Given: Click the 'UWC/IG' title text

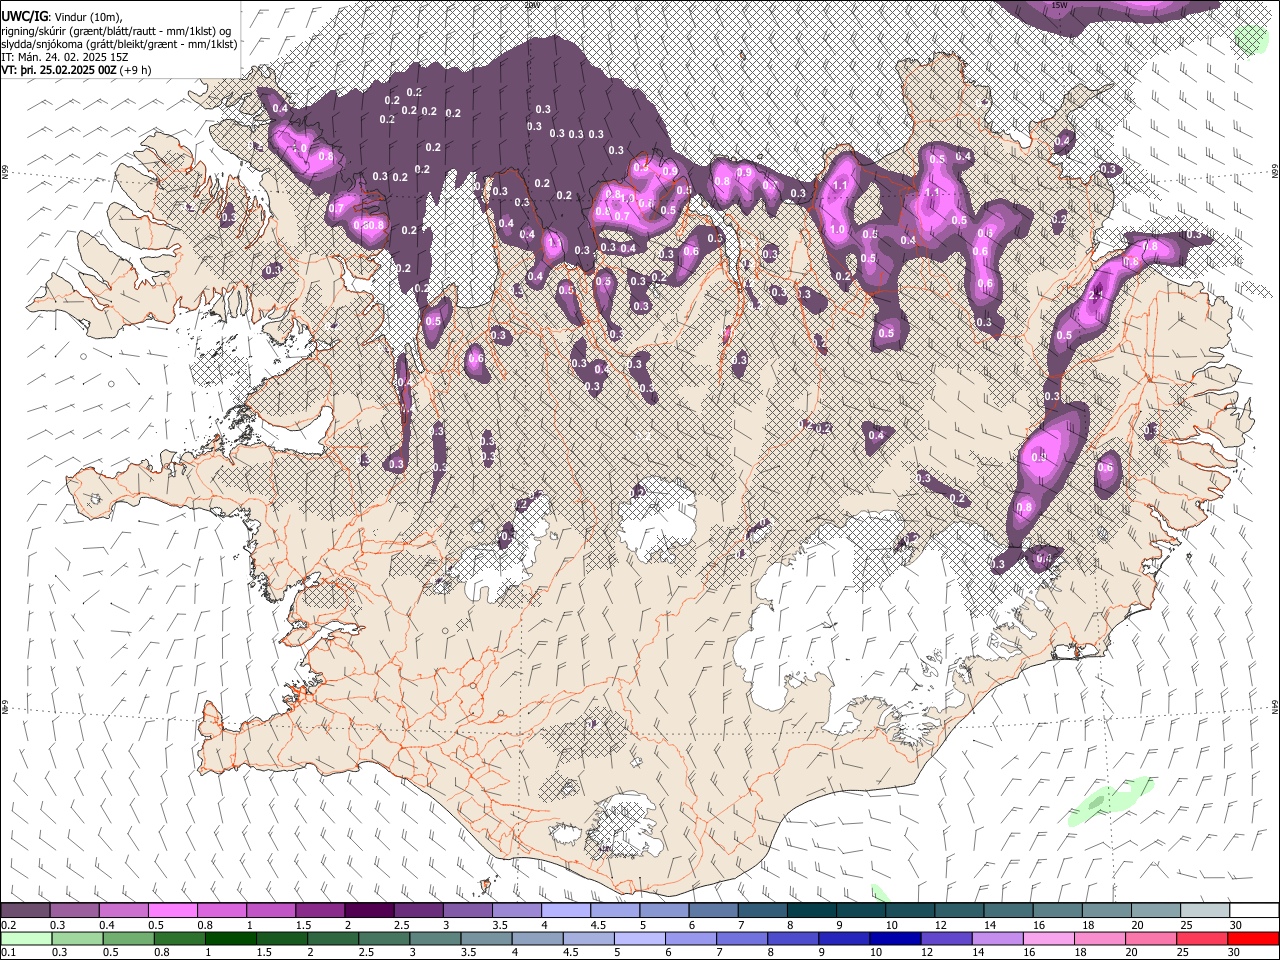Looking at the screenshot, I should click(x=24, y=17).
